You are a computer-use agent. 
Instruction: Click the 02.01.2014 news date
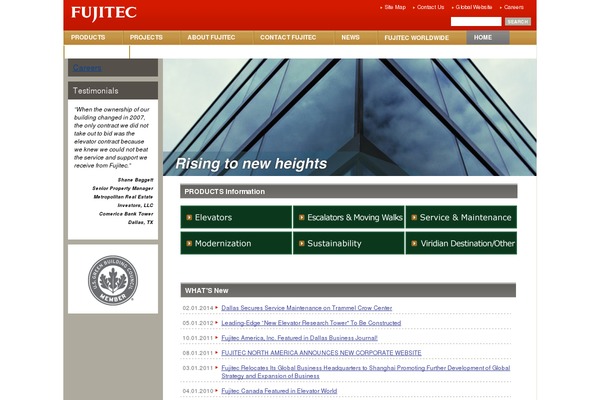tap(198, 308)
